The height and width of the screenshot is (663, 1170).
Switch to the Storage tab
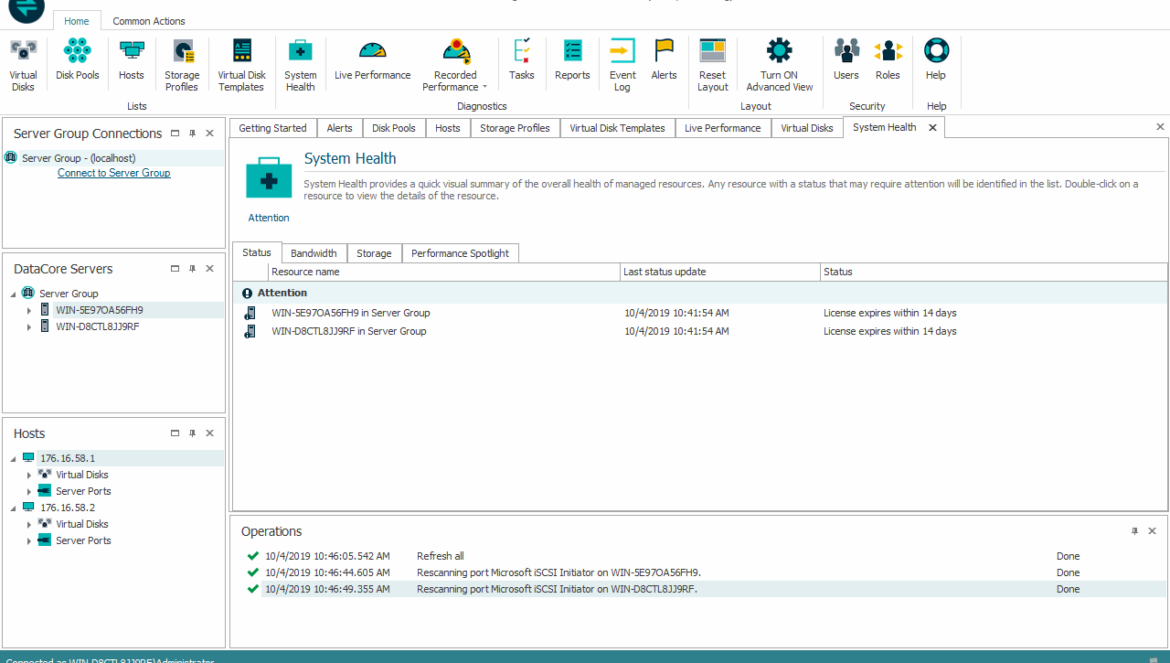point(374,254)
